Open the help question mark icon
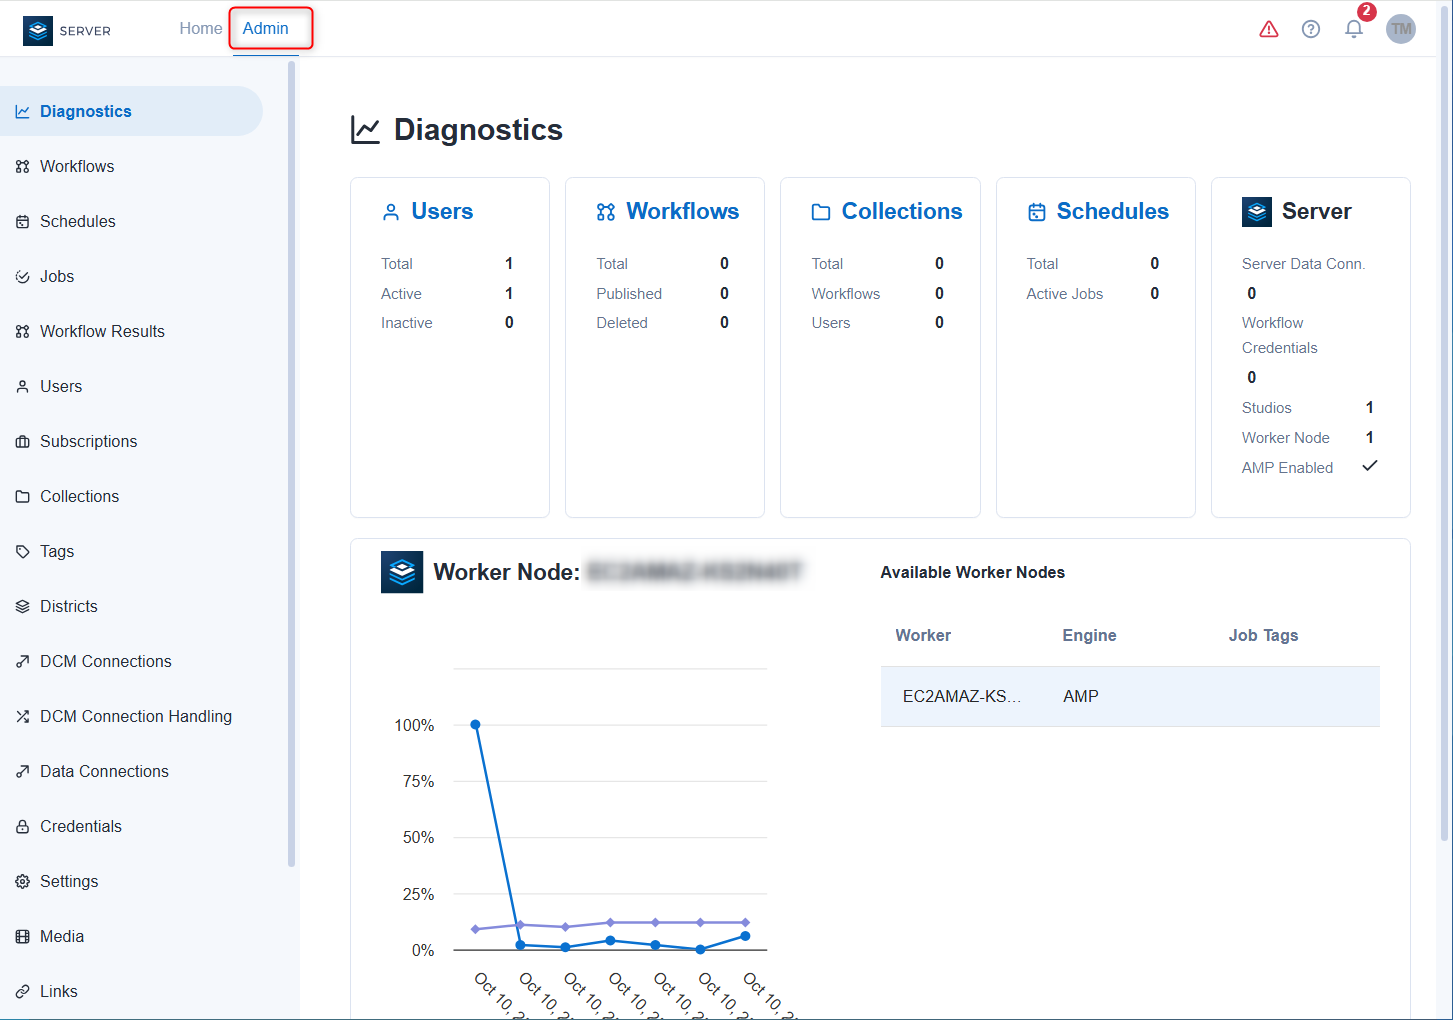 click(x=1310, y=29)
